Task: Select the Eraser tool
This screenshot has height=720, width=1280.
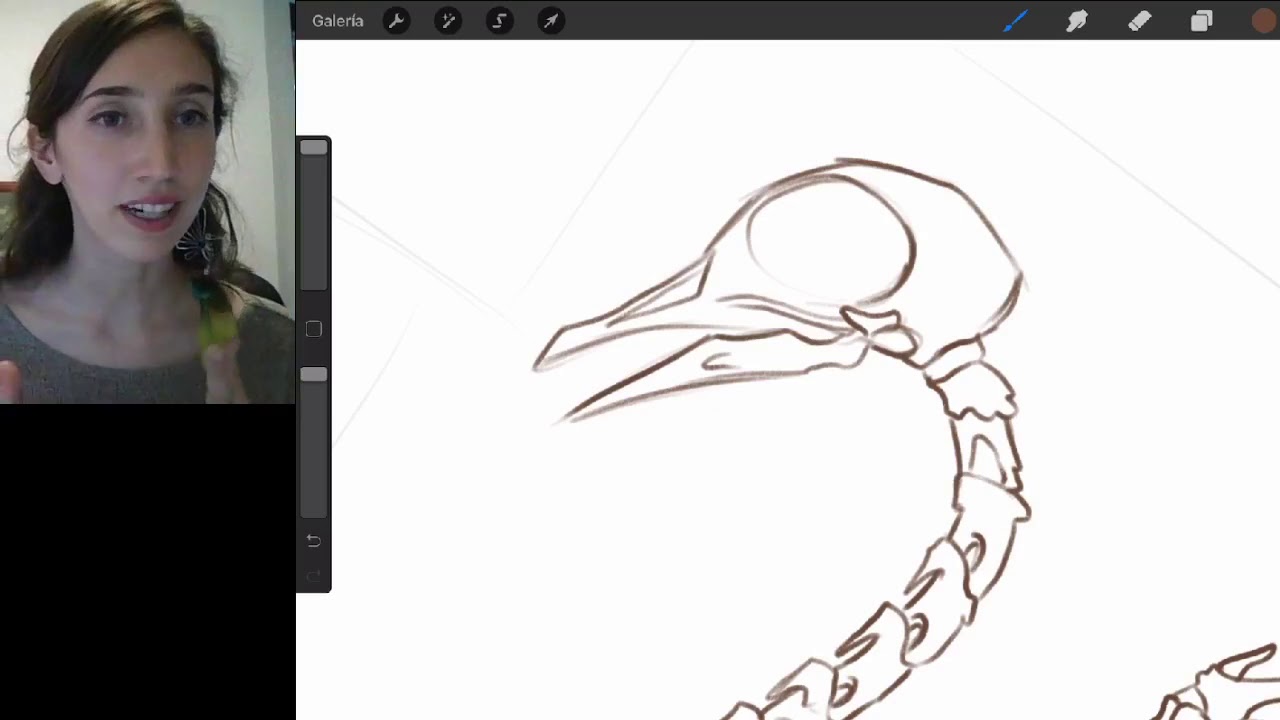Action: (x=1139, y=21)
